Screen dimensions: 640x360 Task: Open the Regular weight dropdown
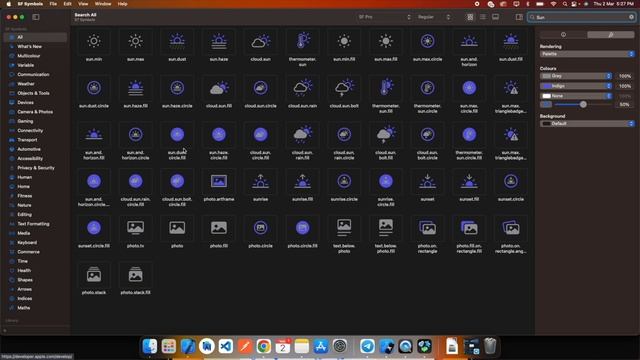pyautogui.click(x=434, y=17)
